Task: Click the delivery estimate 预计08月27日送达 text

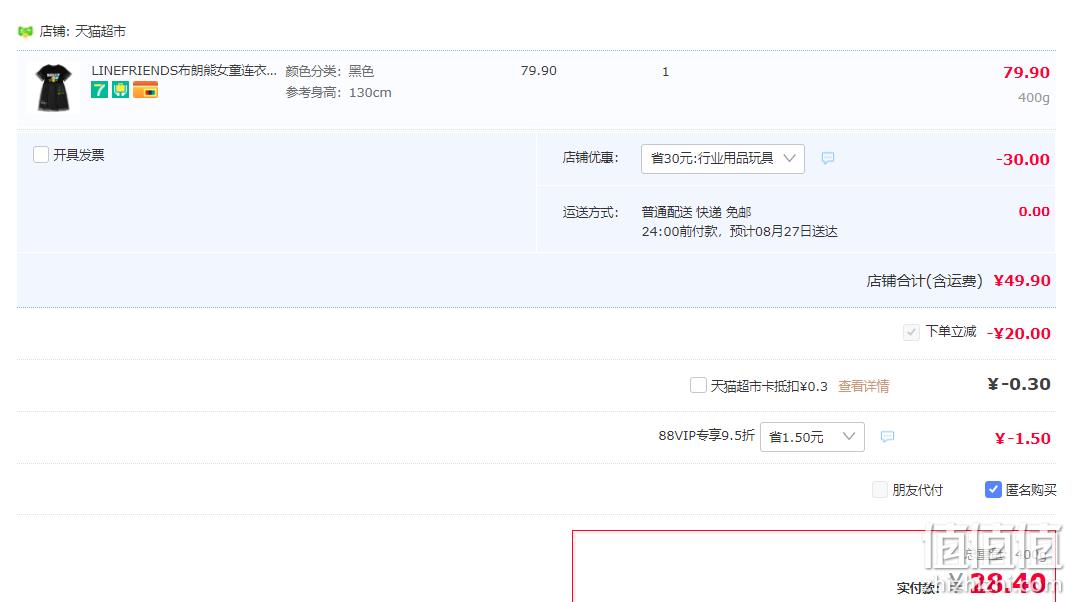Action: pos(783,231)
